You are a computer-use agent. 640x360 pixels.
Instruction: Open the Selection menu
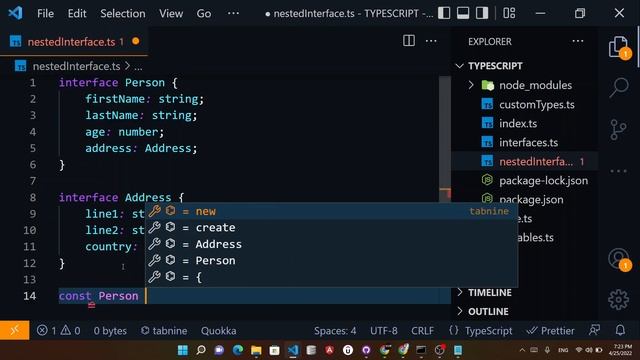[122, 13]
